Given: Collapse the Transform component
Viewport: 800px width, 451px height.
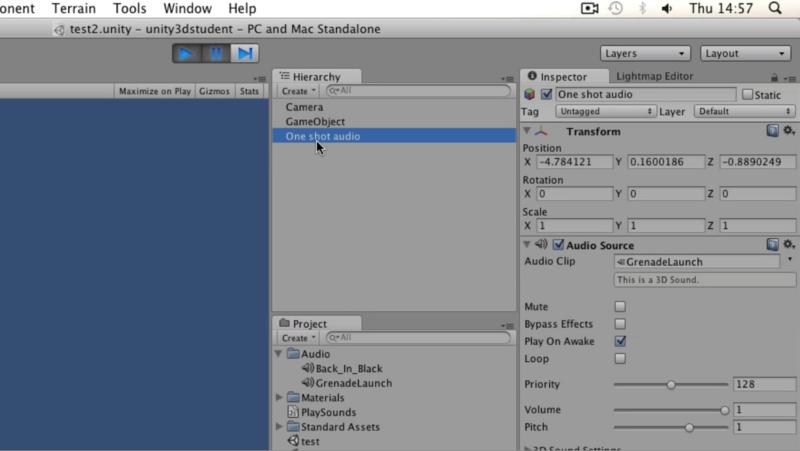Looking at the screenshot, I should coord(527,131).
